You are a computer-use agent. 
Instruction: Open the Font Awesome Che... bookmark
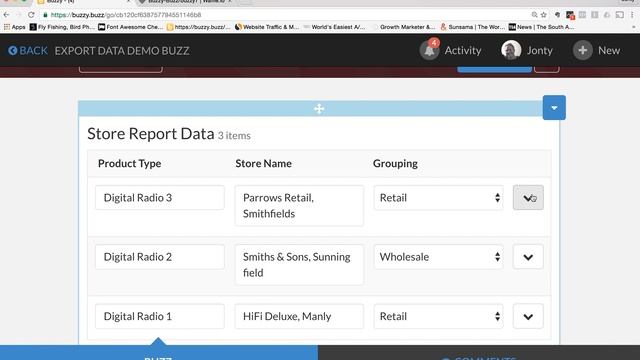click(131, 27)
